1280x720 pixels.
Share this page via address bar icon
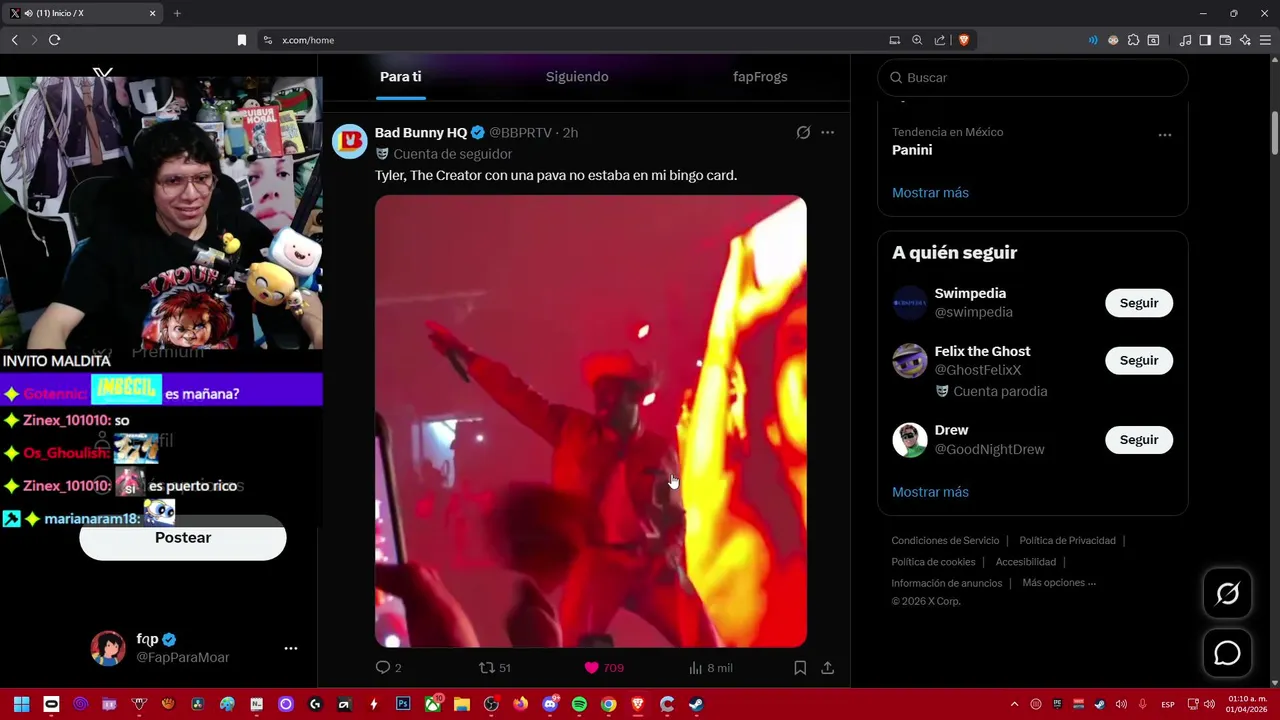(x=940, y=40)
